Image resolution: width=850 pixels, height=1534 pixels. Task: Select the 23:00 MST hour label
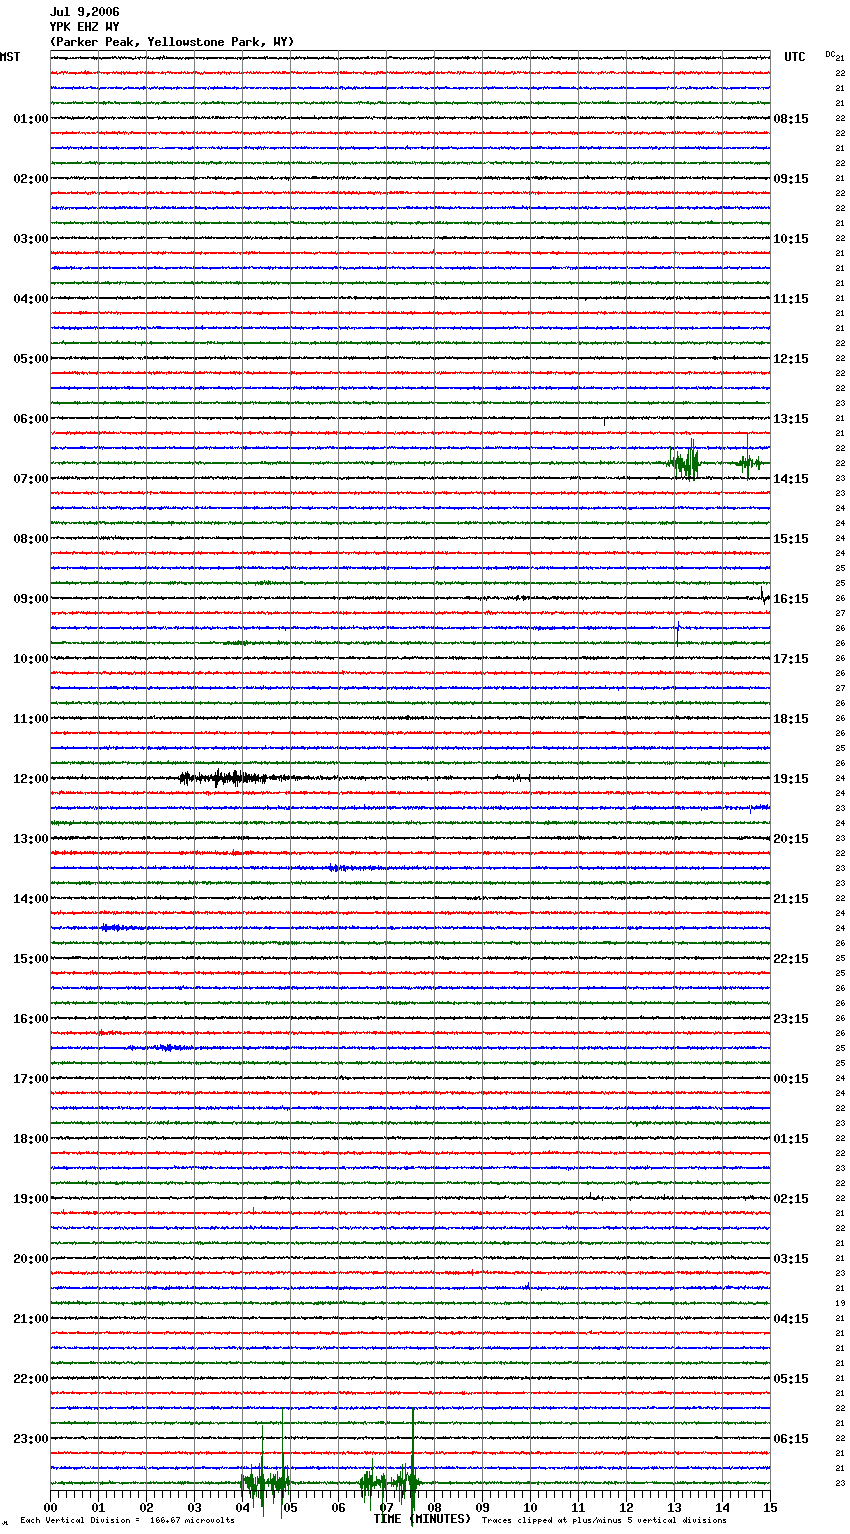31,1439
